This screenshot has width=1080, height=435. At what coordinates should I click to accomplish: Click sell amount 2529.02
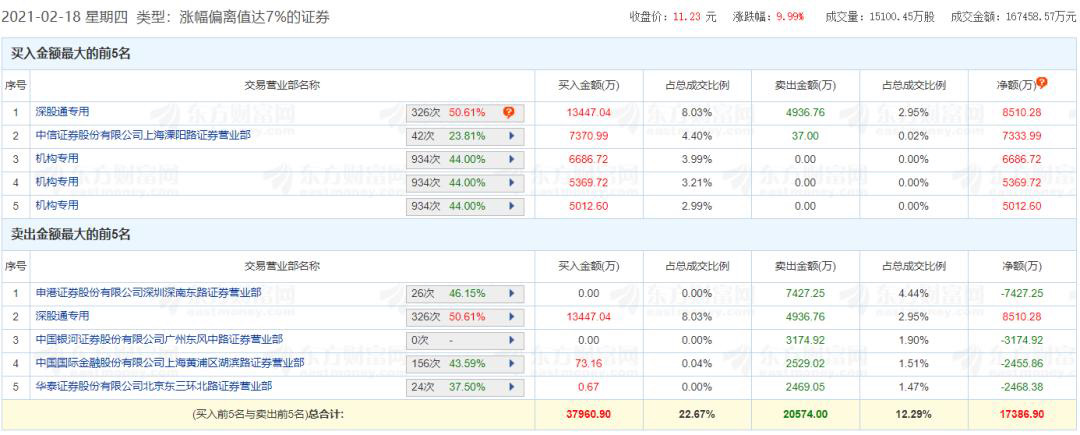tap(805, 363)
